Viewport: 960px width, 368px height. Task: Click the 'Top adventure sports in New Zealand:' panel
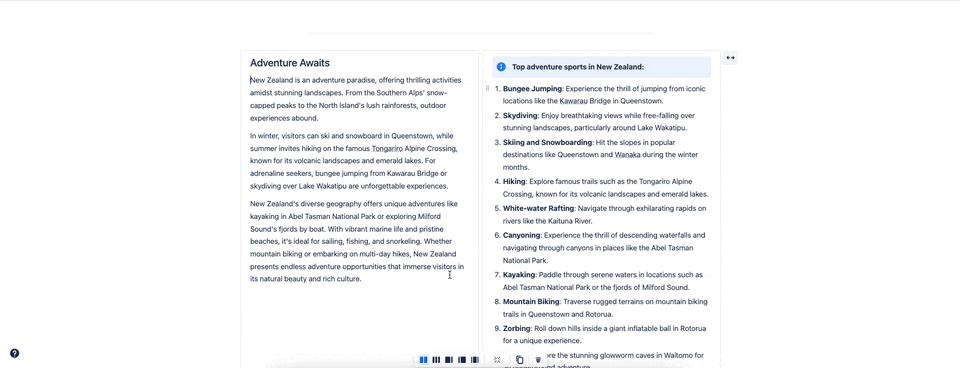click(x=601, y=67)
